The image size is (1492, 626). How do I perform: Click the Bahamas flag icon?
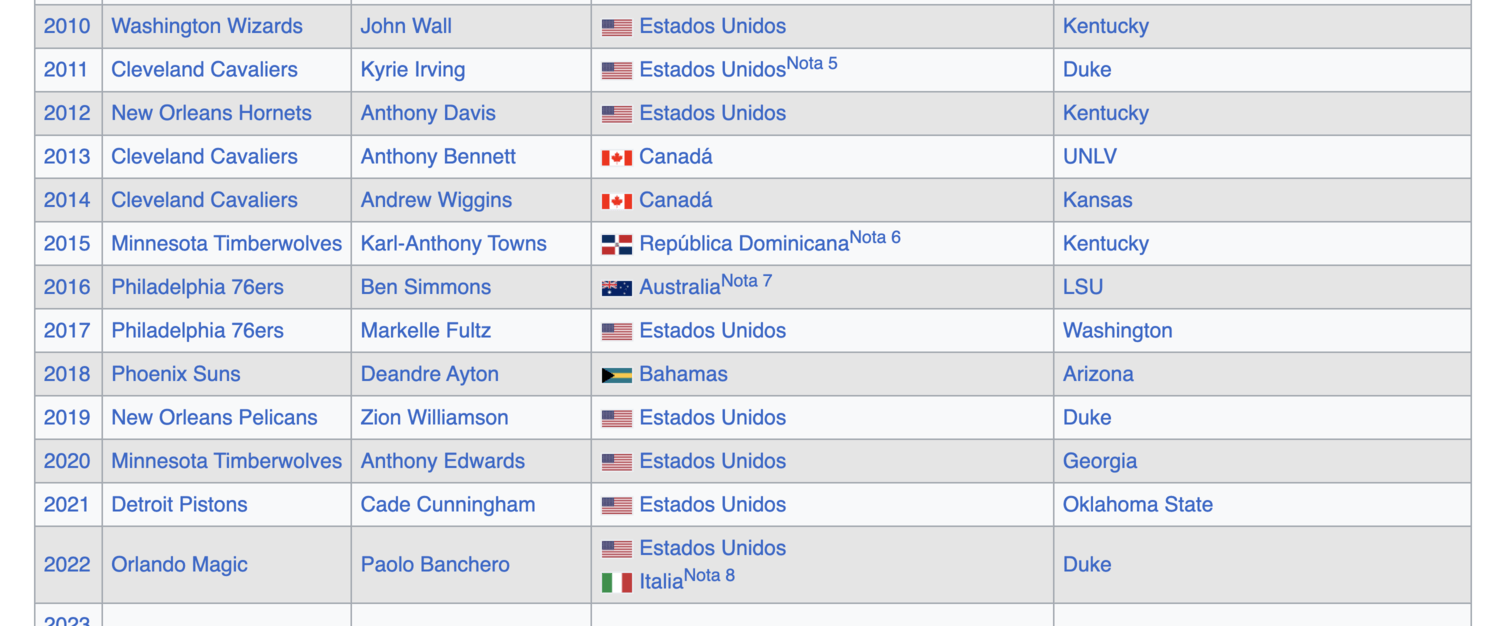616,375
